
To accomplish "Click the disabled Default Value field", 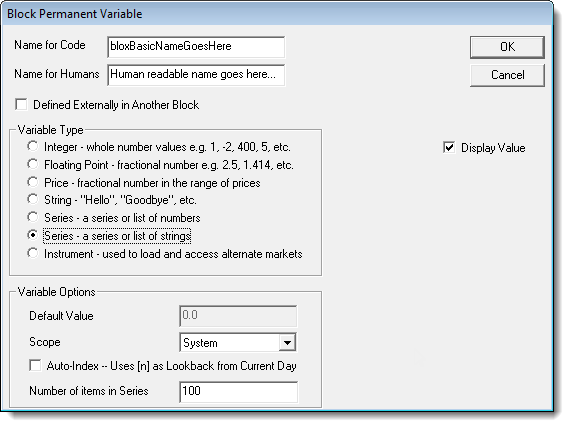I will coord(238,316).
